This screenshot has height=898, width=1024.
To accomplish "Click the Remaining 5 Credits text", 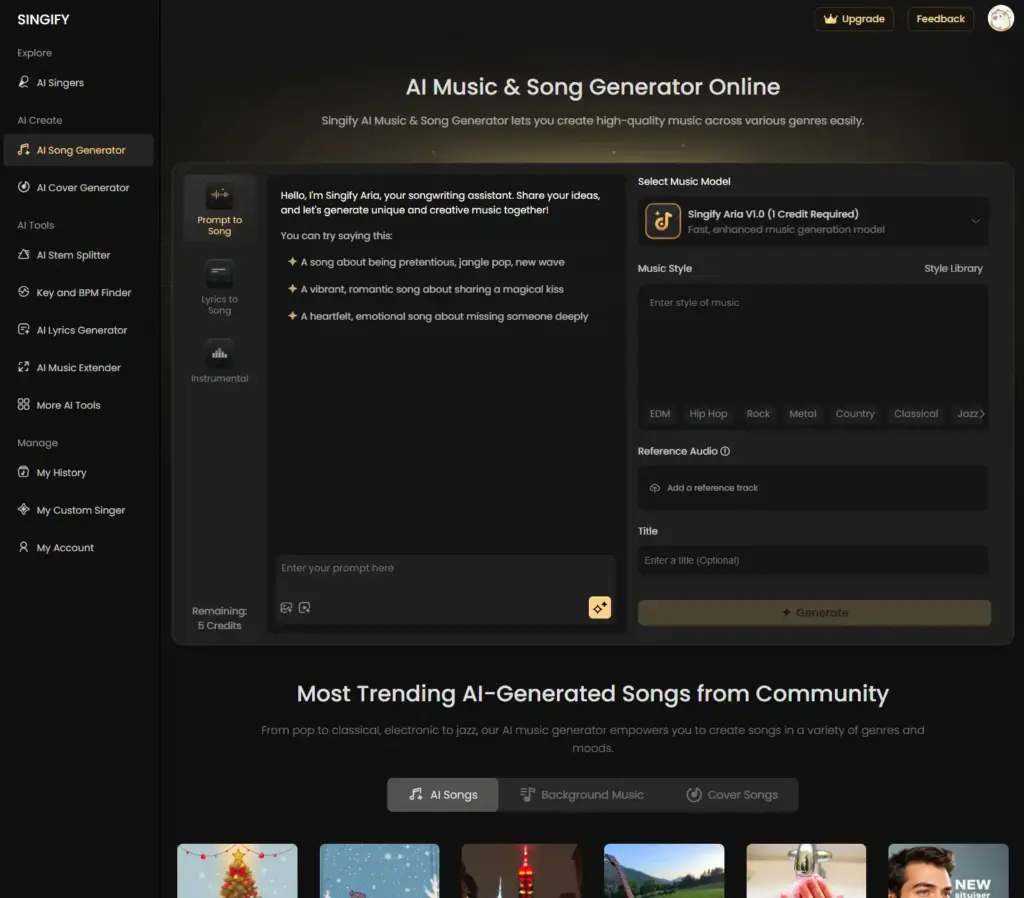I will 219,618.
